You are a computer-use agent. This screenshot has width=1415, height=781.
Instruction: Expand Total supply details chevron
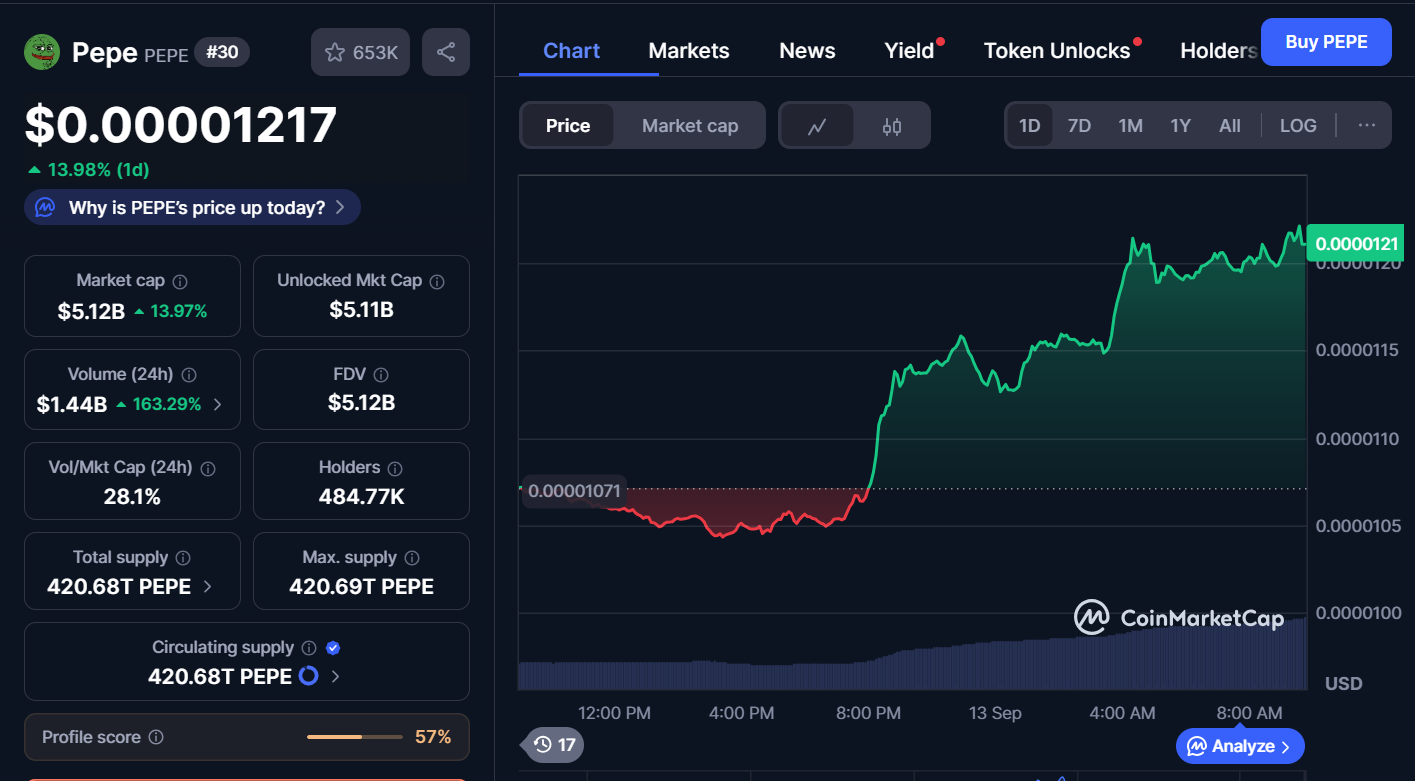tap(208, 587)
